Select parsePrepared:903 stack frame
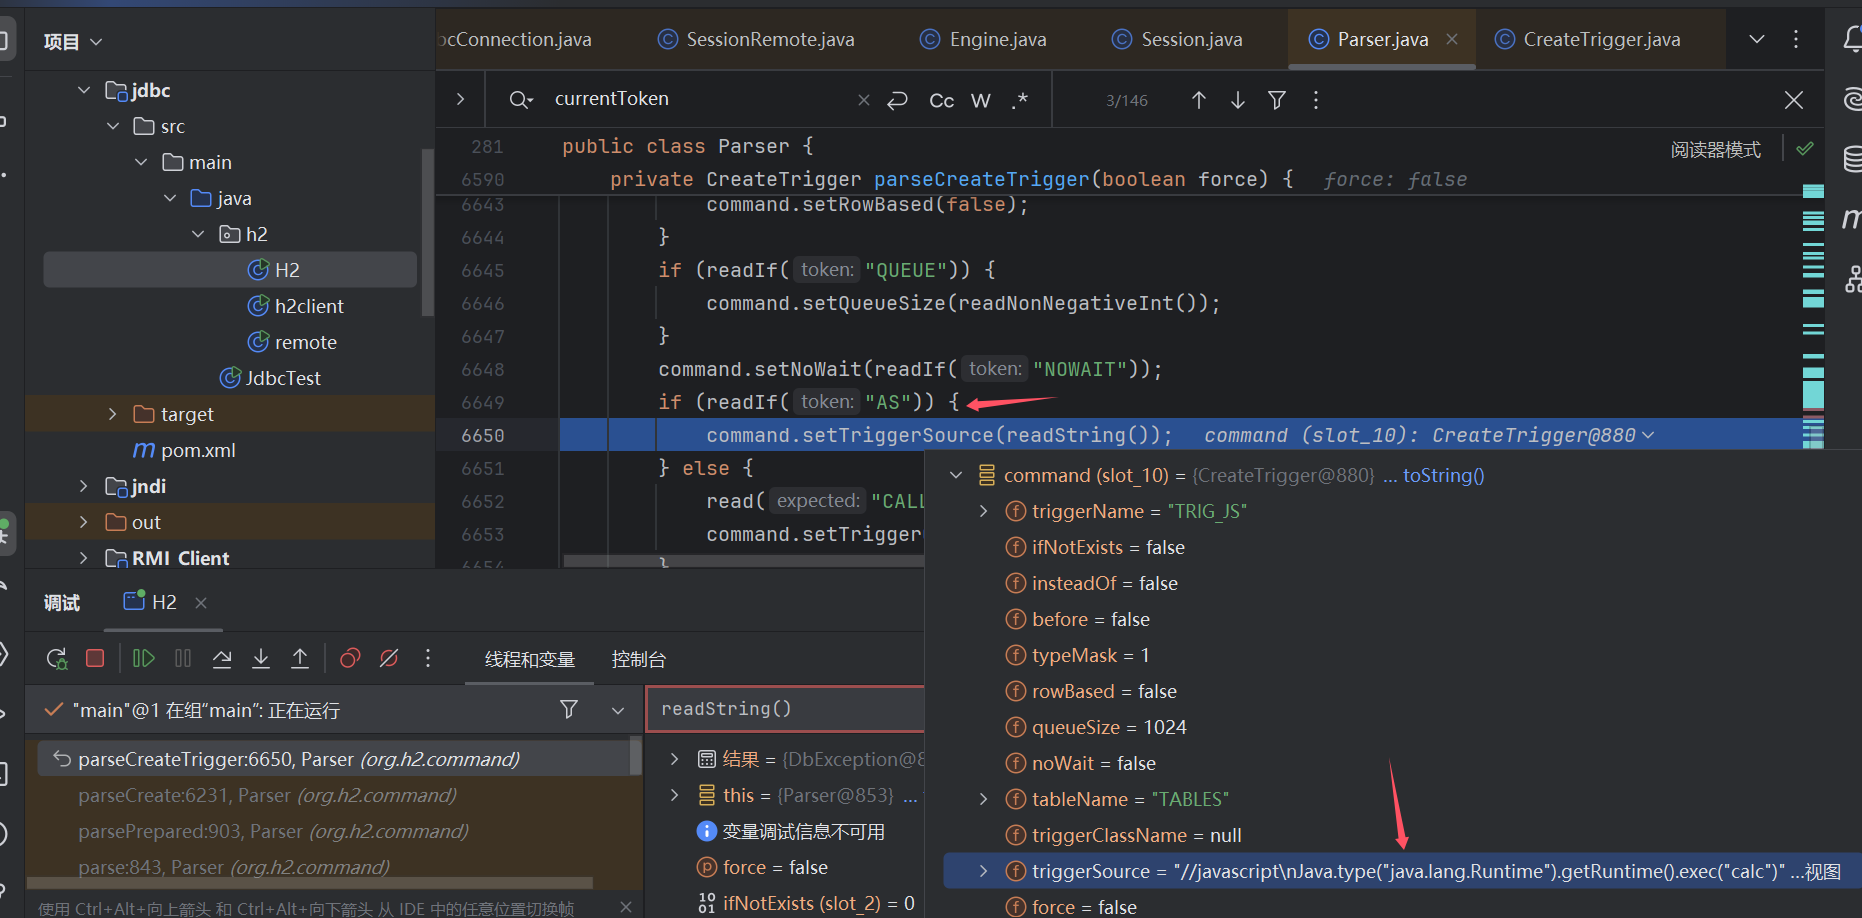Image resolution: width=1862 pixels, height=918 pixels. pos(273,831)
